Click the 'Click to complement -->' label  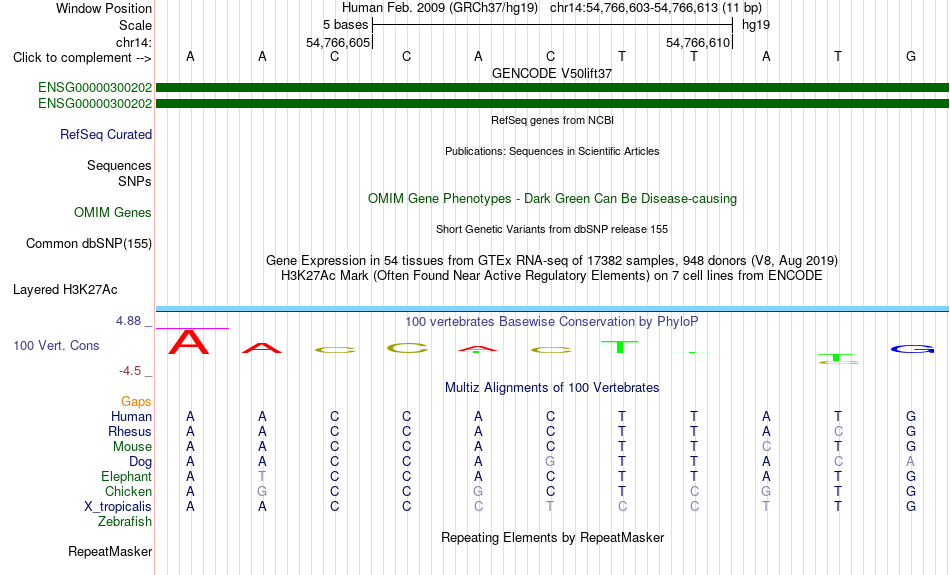(82, 58)
